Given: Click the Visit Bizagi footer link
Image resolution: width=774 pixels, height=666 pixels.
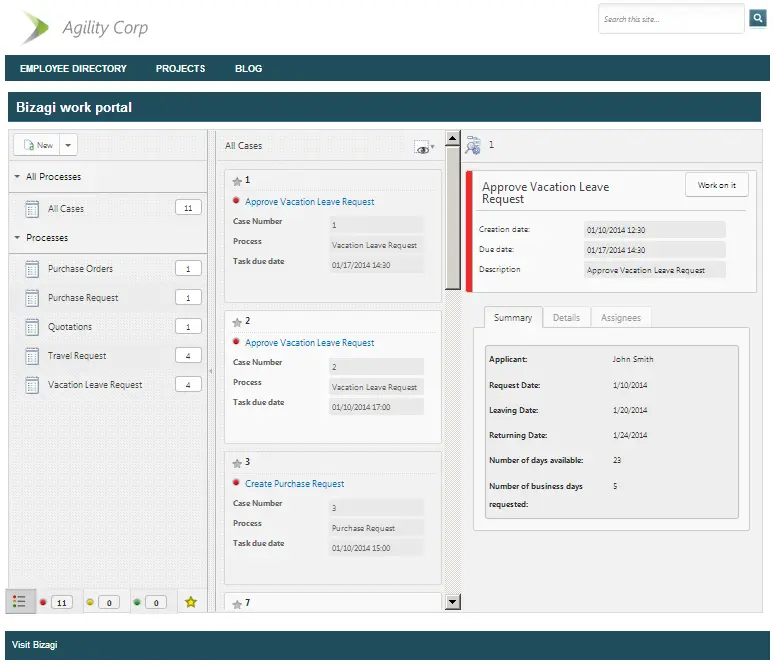Looking at the screenshot, I should (35, 645).
